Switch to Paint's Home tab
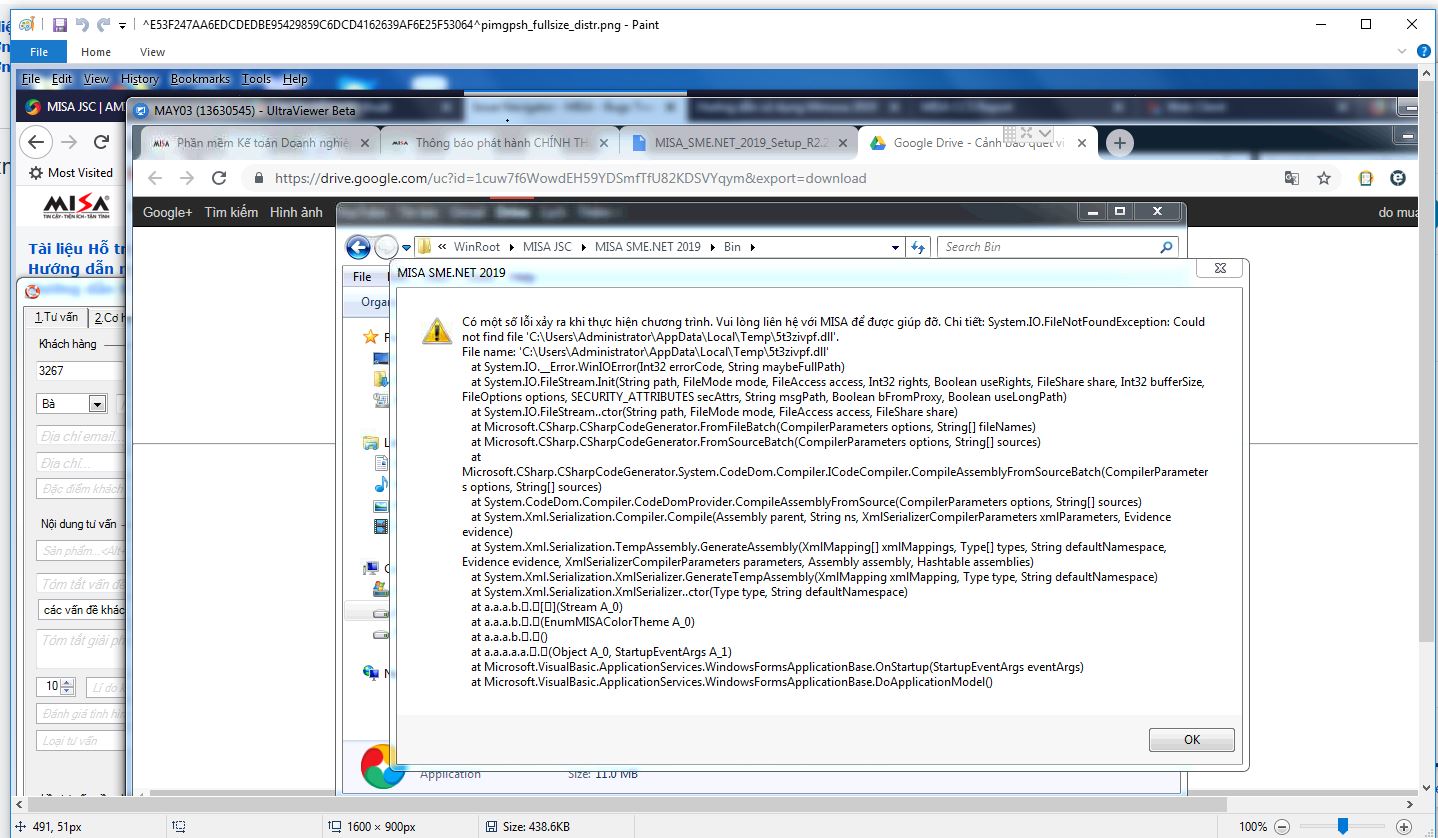The image size is (1438, 838). [x=96, y=52]
